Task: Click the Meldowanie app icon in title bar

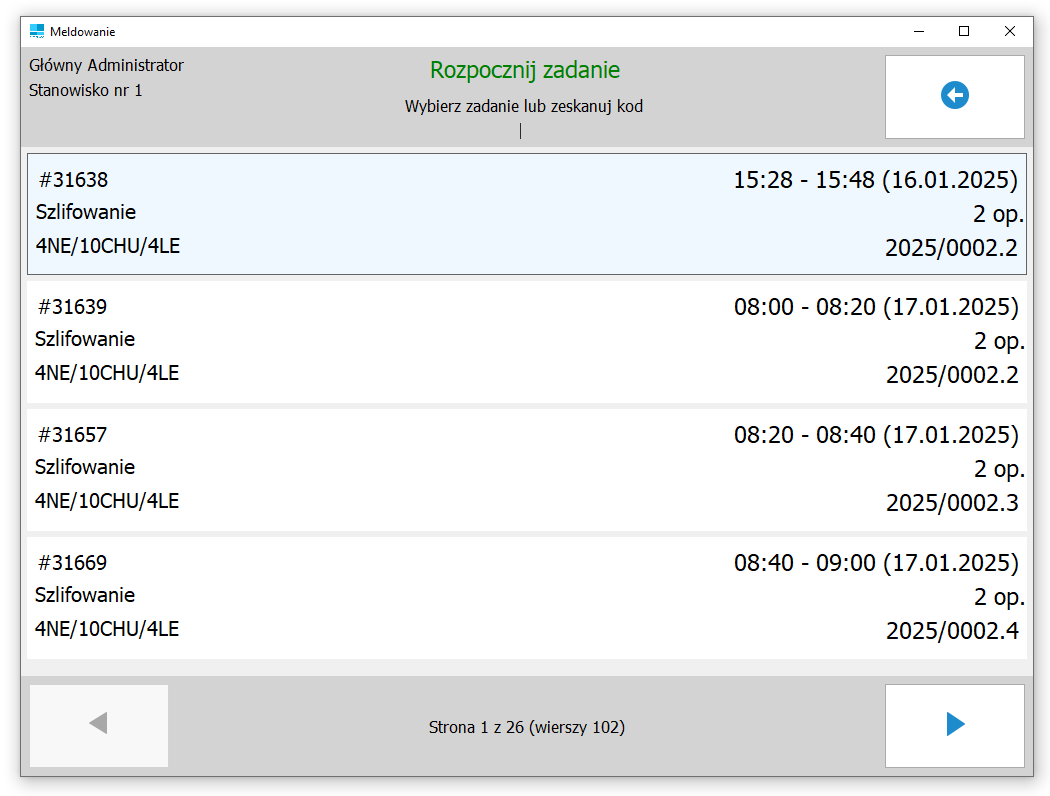Action: coord(37,32)
